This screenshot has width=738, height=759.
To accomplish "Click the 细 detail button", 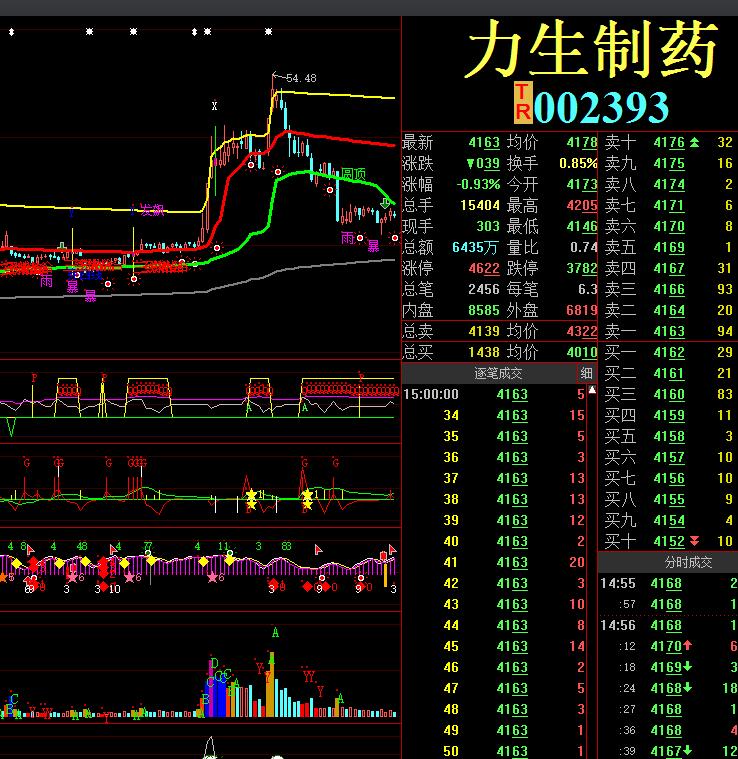I will (x=586, y=373).
